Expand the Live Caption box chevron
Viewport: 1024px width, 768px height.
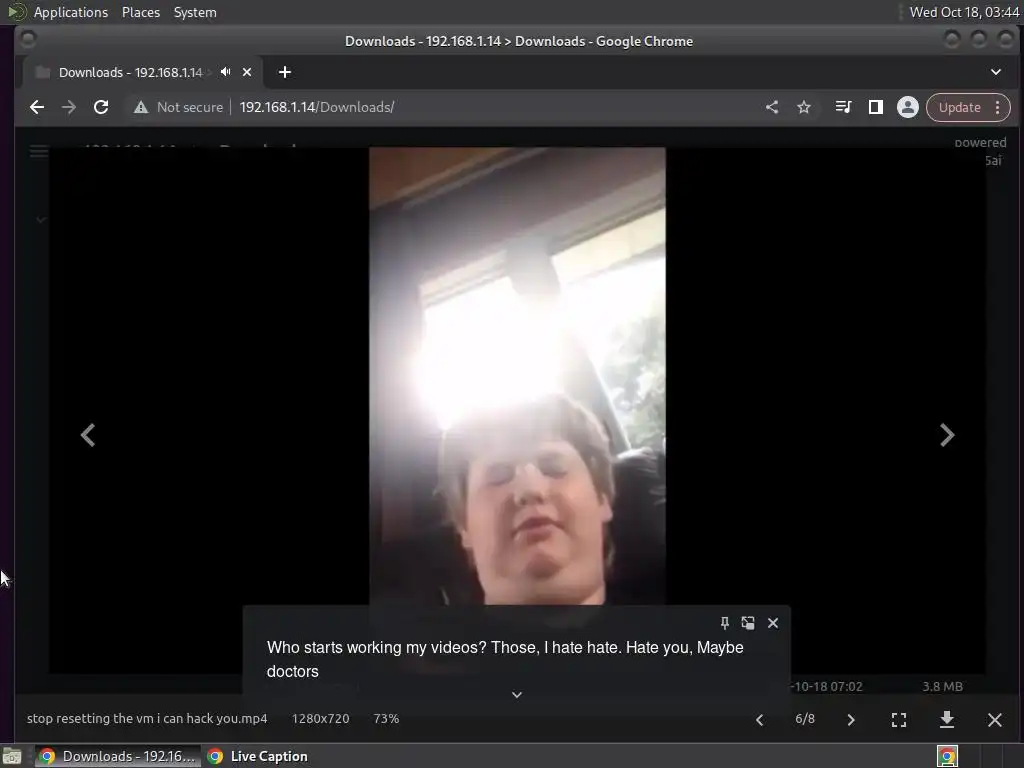[517, 695]
